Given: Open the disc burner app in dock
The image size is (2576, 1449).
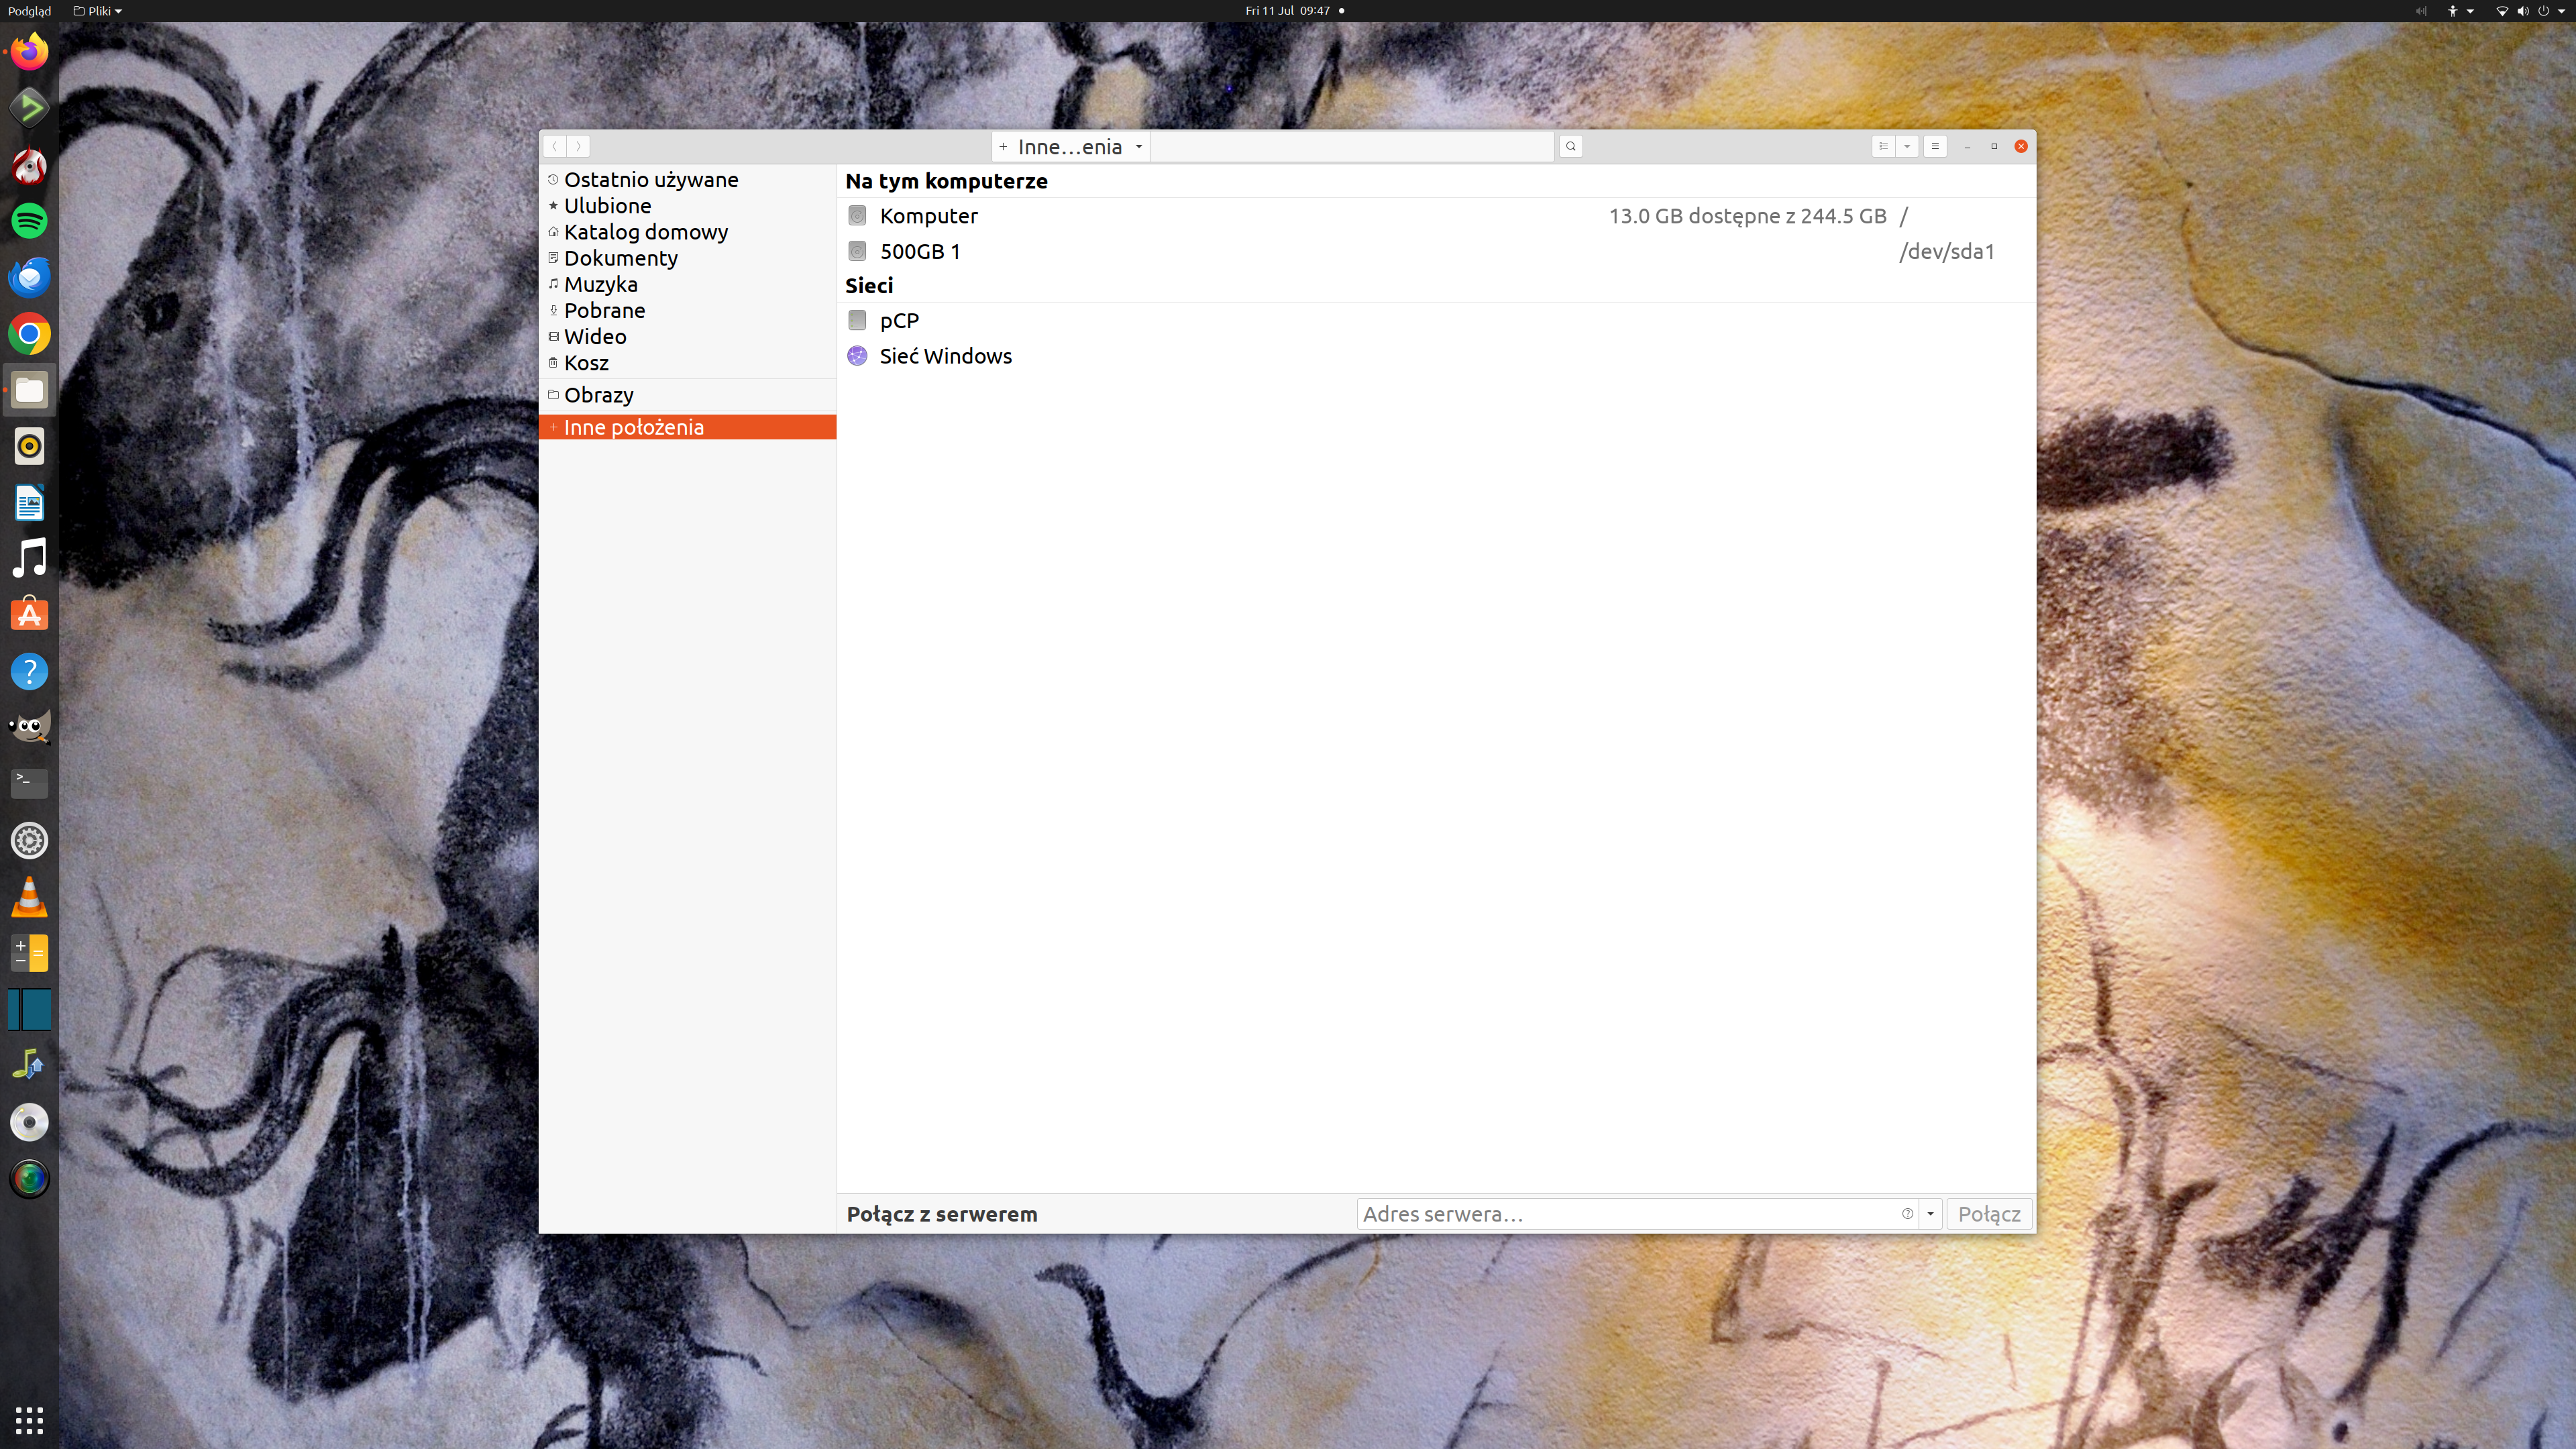Looking at the screenshot, I should pos(29,1122).
